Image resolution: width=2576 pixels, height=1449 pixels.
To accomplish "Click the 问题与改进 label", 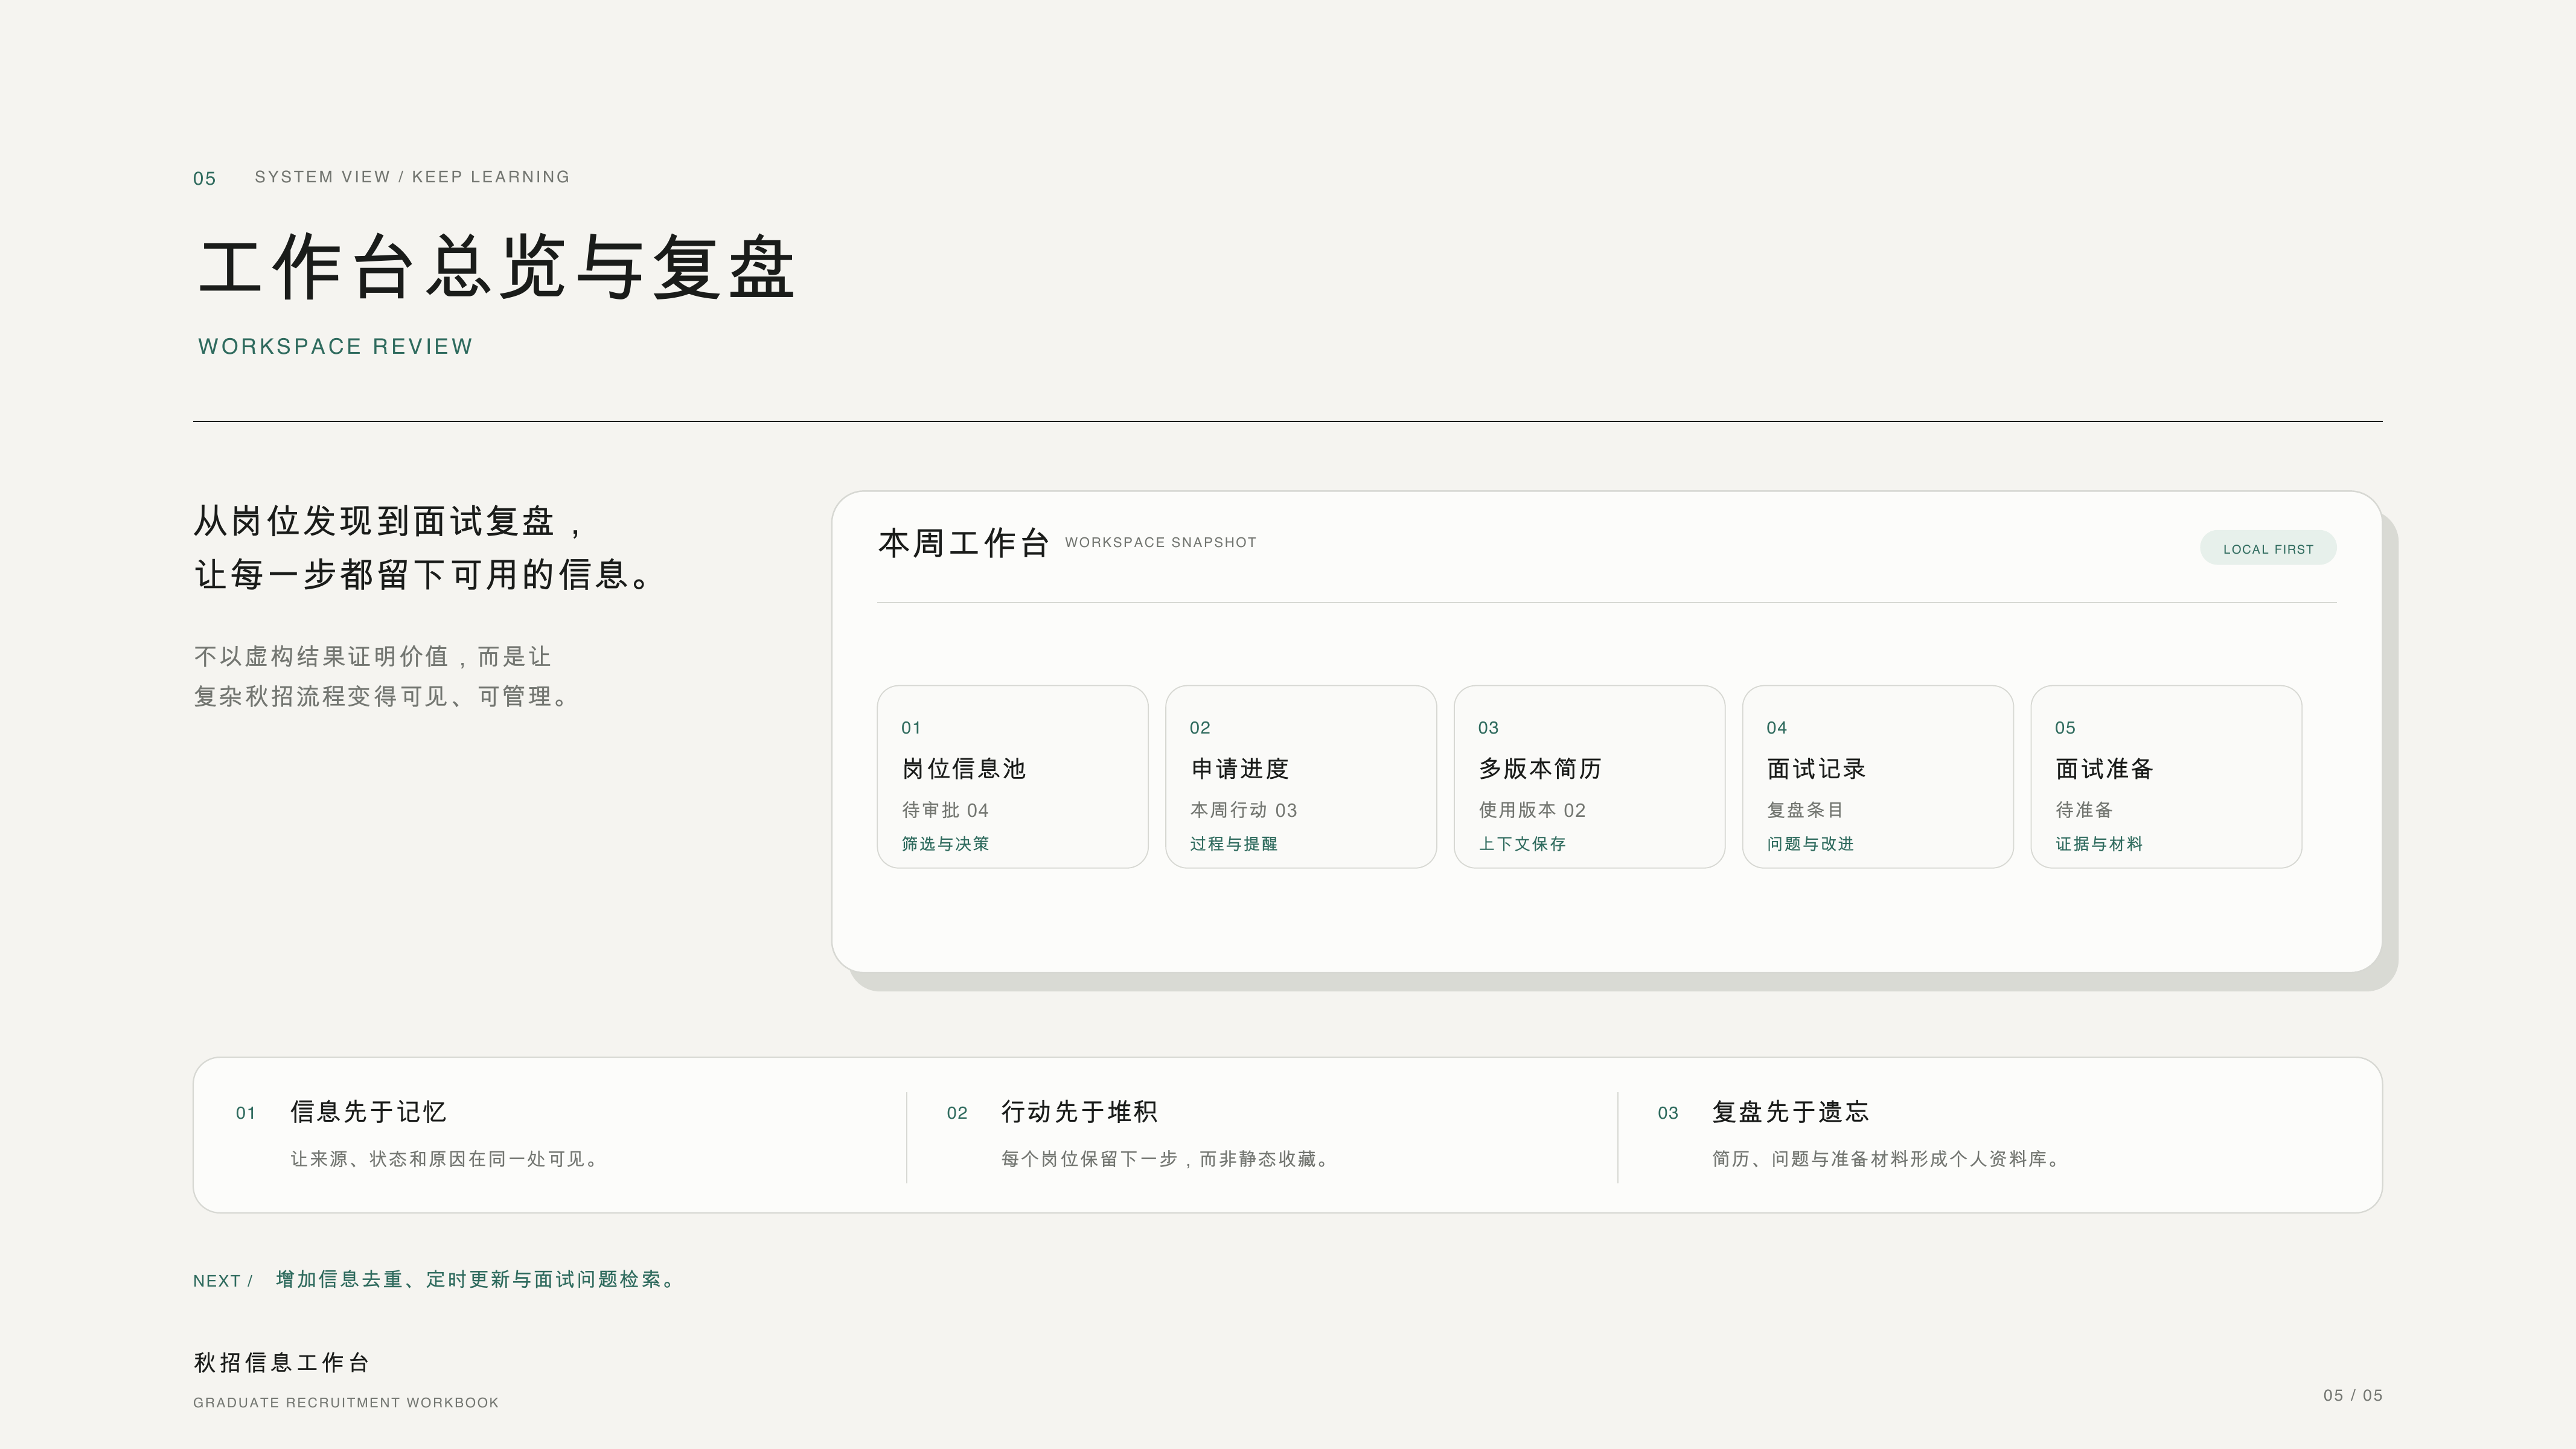I will (1810, 844).
